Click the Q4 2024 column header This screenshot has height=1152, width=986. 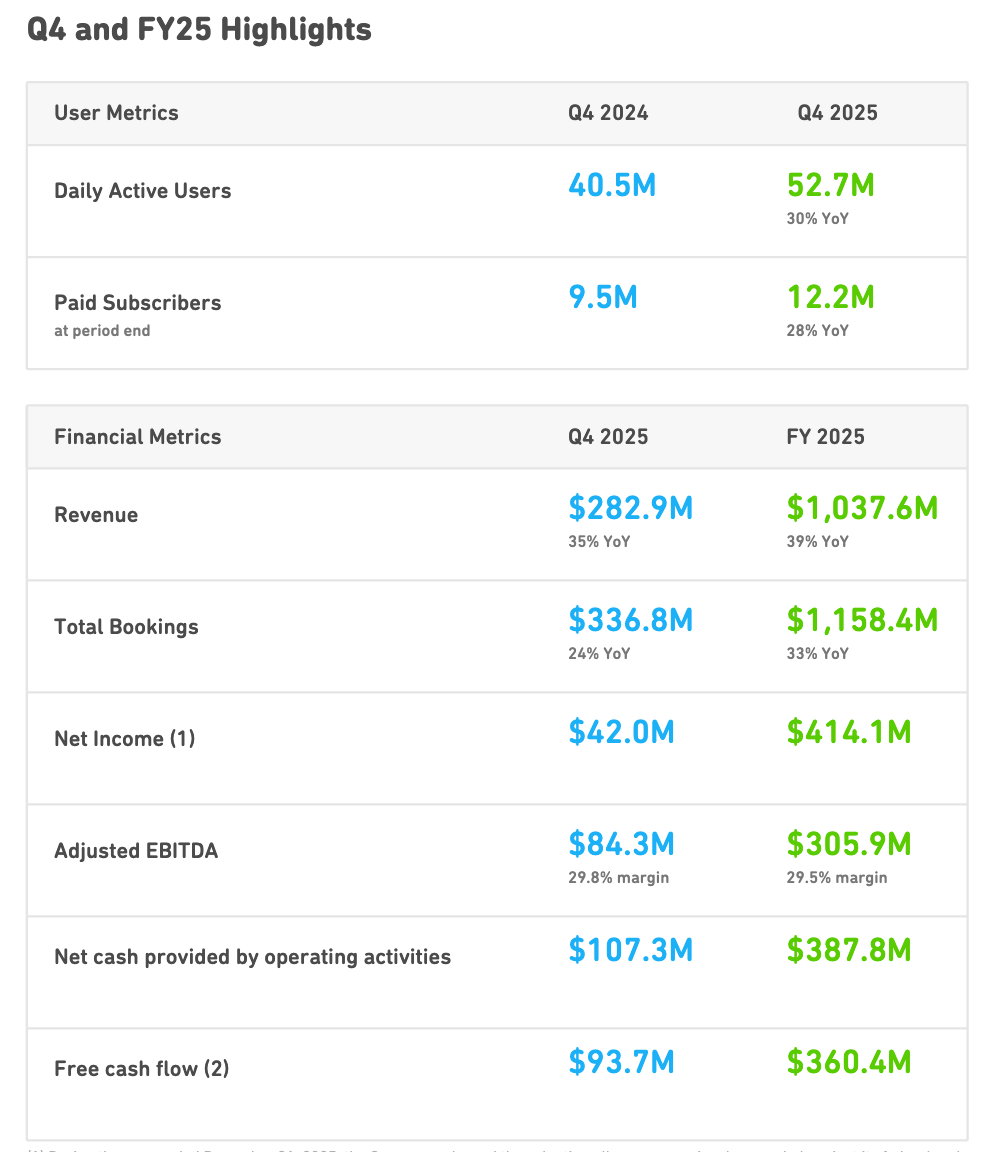pos(608,113)
